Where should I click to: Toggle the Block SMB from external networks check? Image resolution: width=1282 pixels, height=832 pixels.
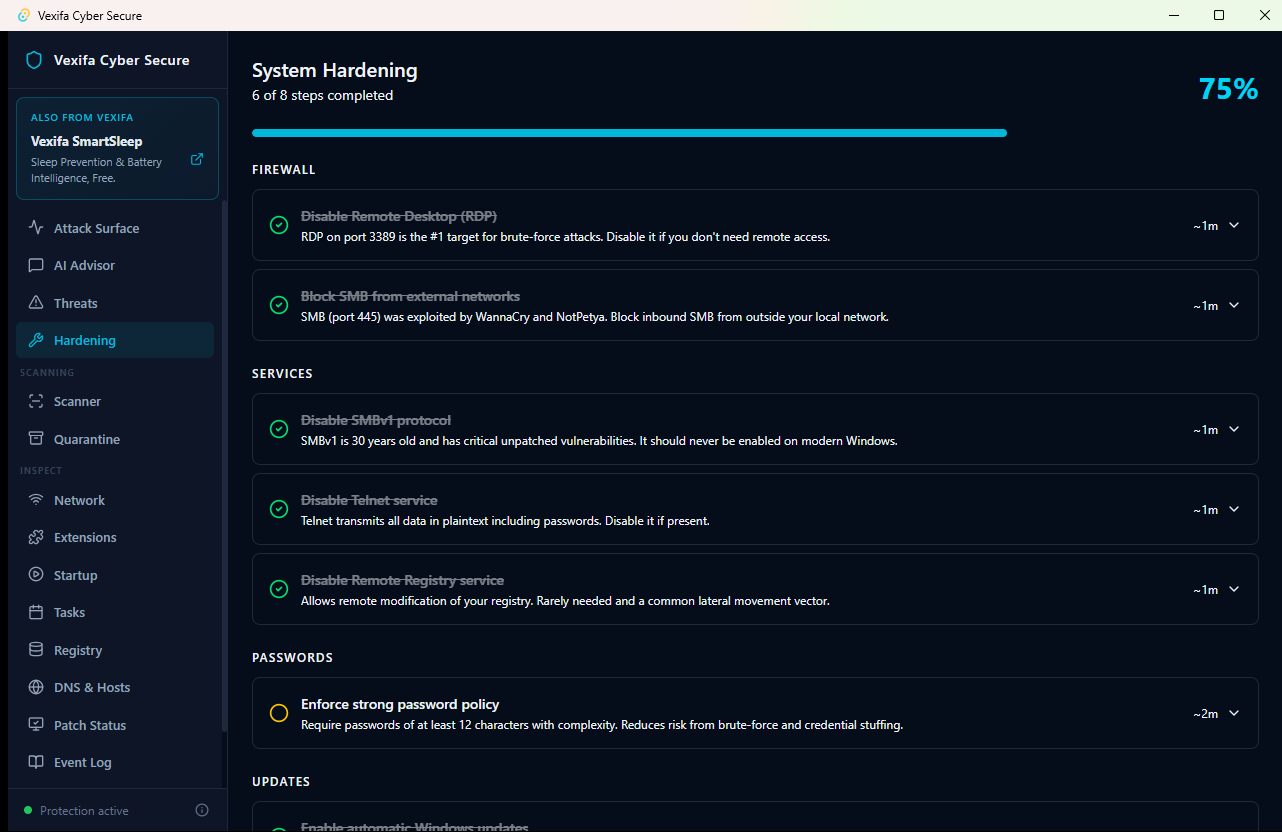tap(279, 305)
